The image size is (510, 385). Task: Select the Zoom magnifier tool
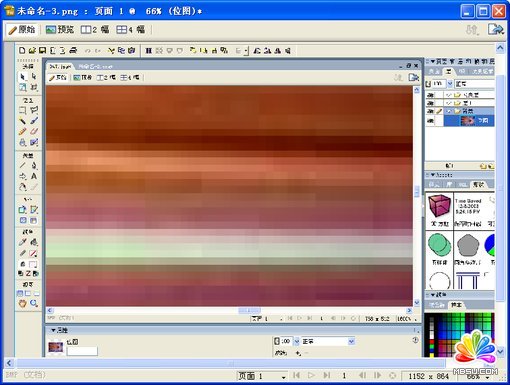click(x=34, y=303)
